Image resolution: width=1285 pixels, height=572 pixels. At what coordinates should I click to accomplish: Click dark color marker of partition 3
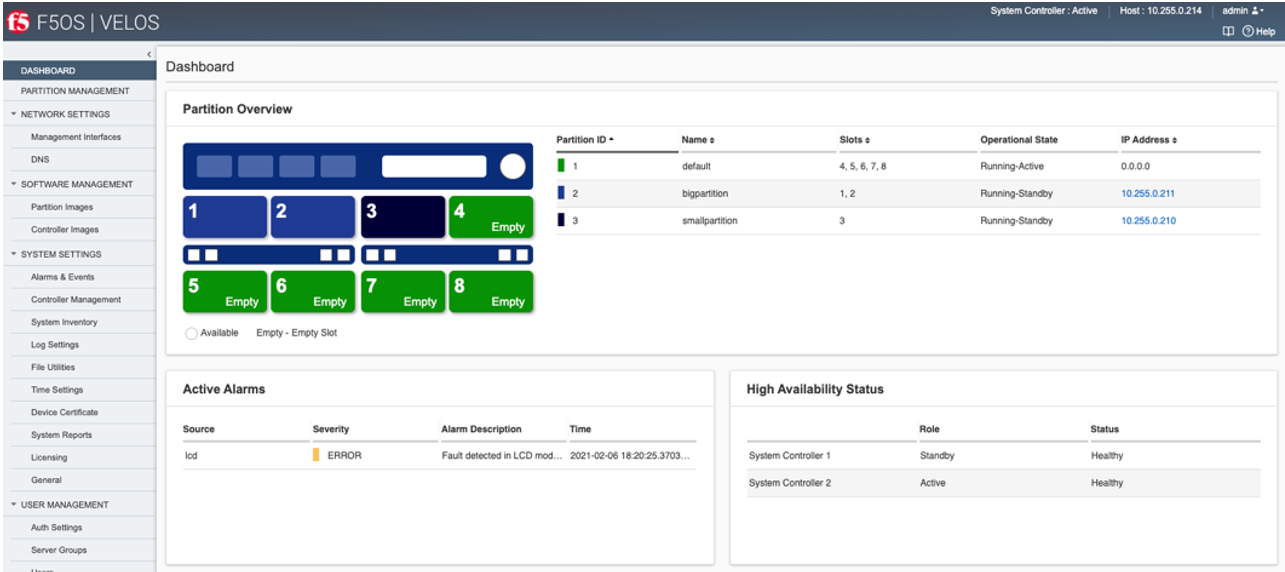561,220
